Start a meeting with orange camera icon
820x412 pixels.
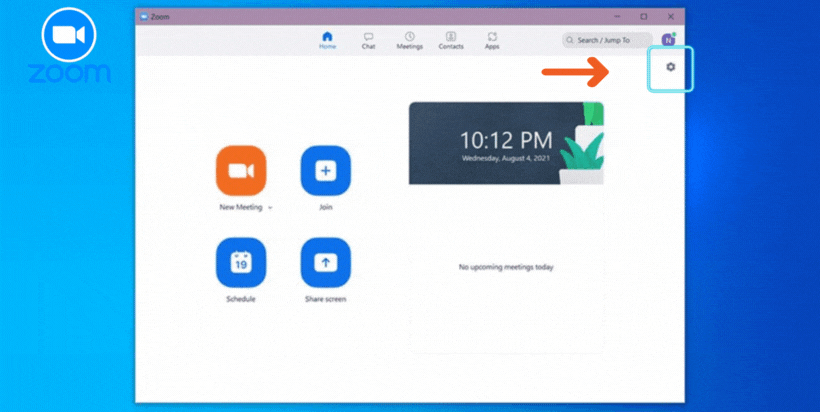(241, 171)
